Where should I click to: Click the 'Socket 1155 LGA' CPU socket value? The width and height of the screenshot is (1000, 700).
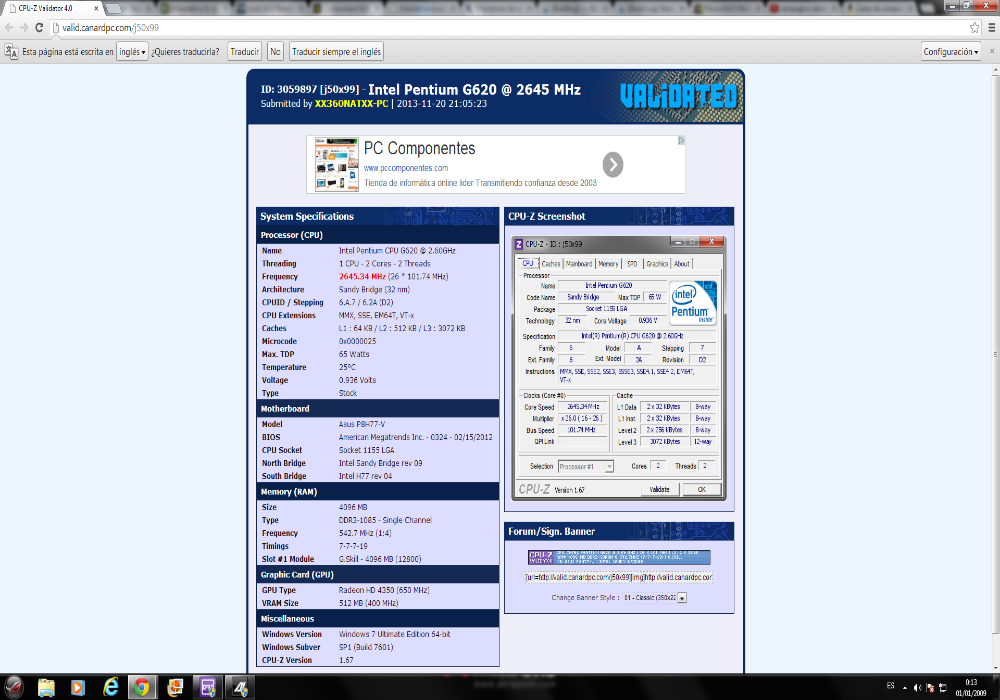[x=367, y=450]
